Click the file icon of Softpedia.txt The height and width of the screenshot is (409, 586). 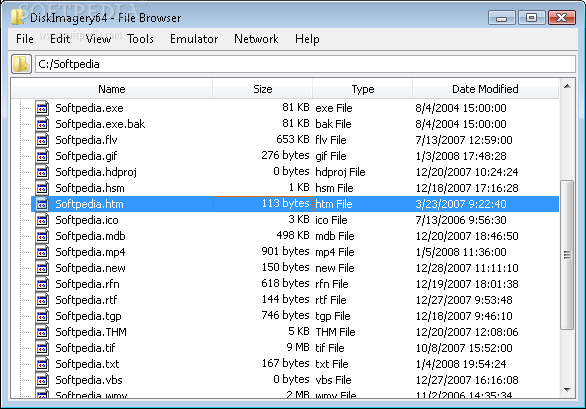click(42, 364)
